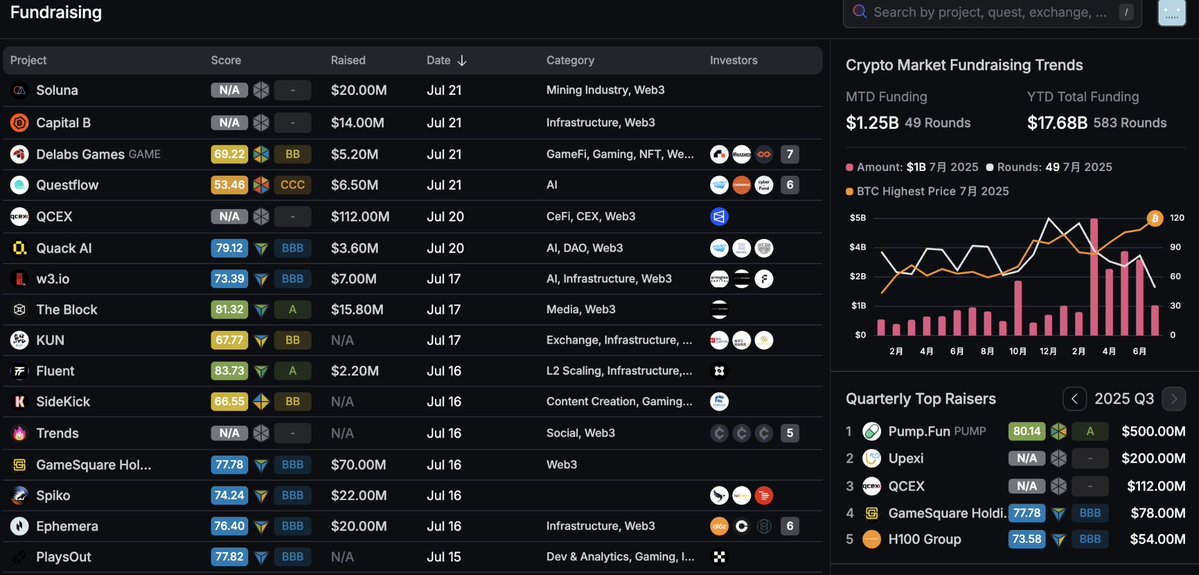Click the QCEX logo in table row
The width and height of the screenshot is (1199, 575).
tap(19, 216)
